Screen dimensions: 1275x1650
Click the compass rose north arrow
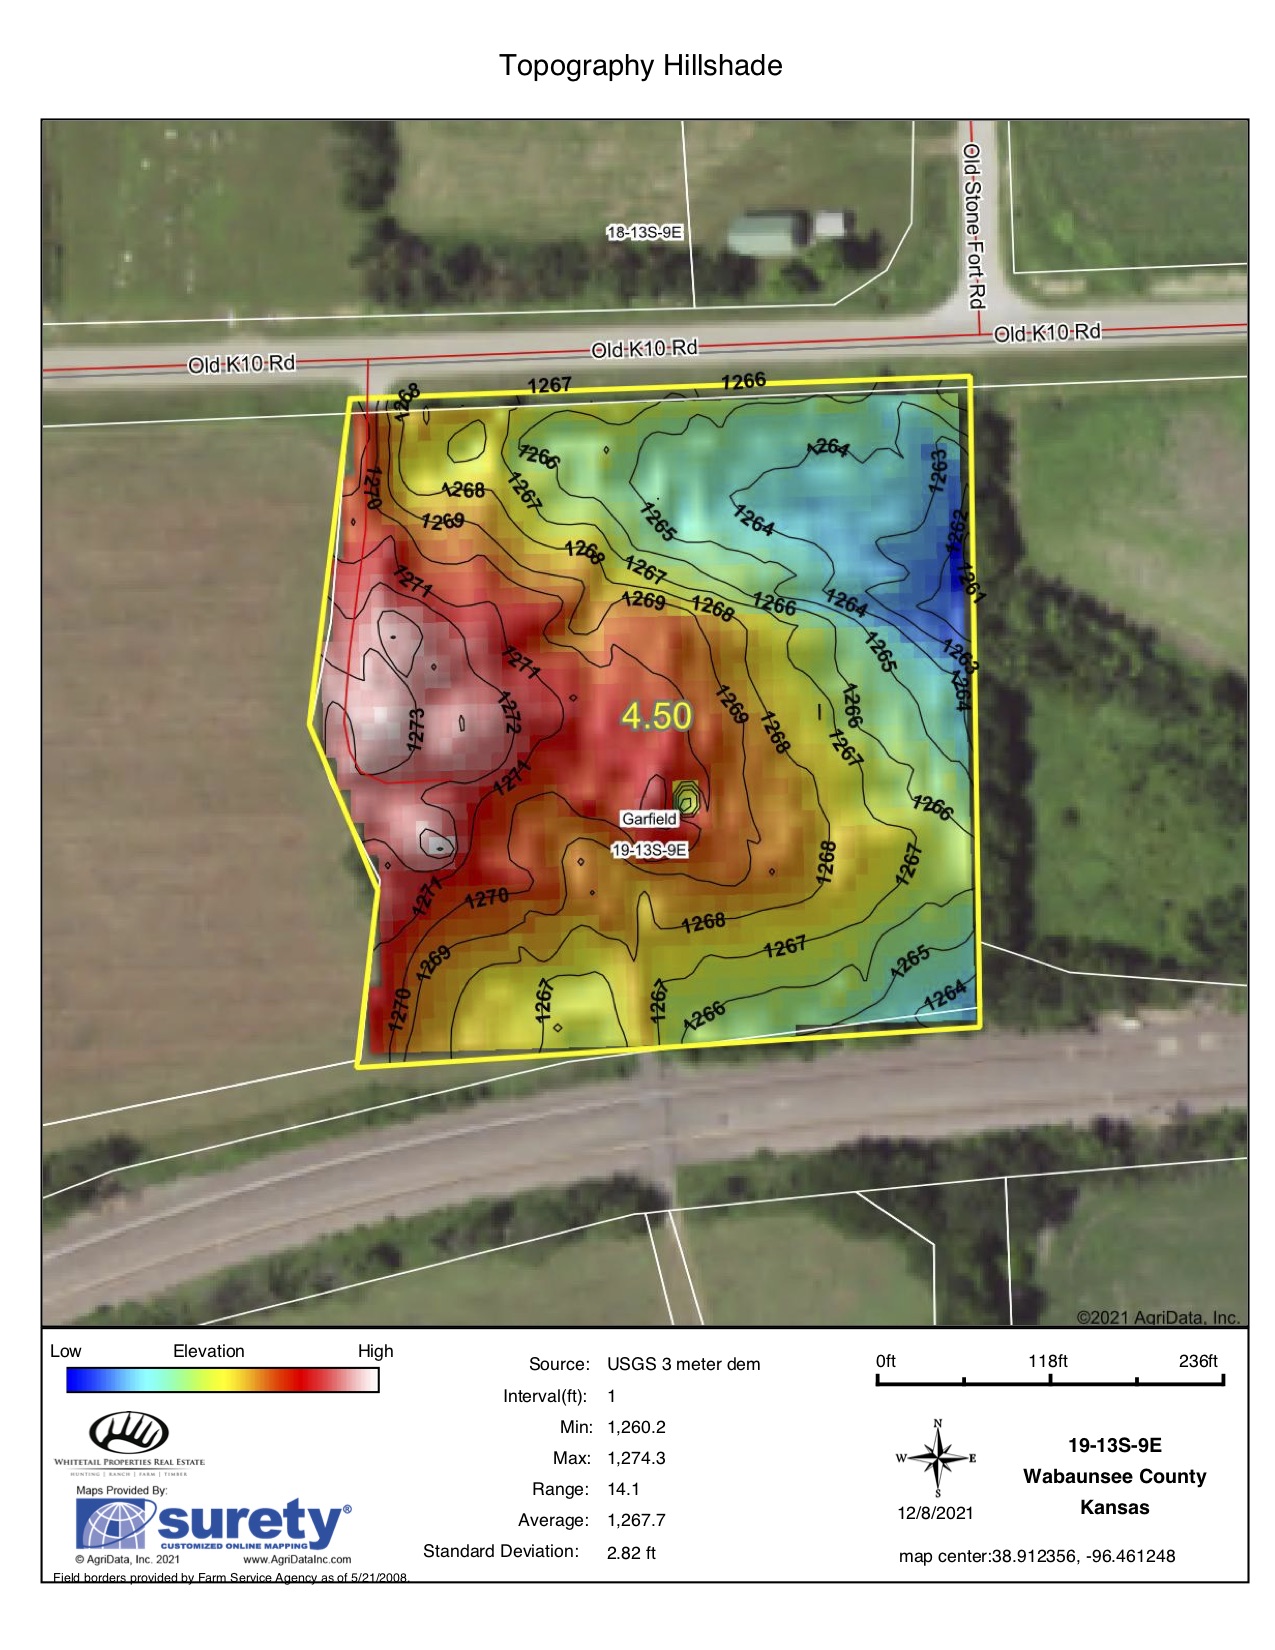point(937,1460)
